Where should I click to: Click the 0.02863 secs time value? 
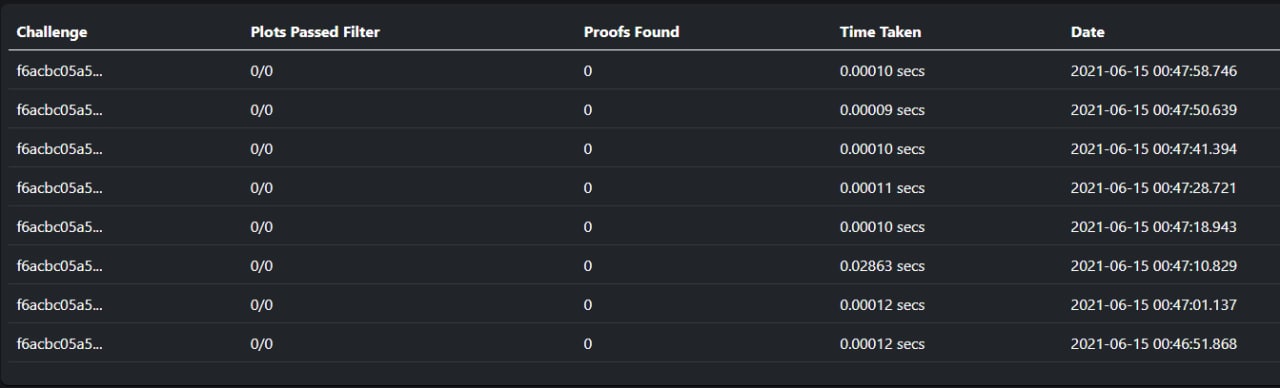pyautogui.click(x=882, y=266)
